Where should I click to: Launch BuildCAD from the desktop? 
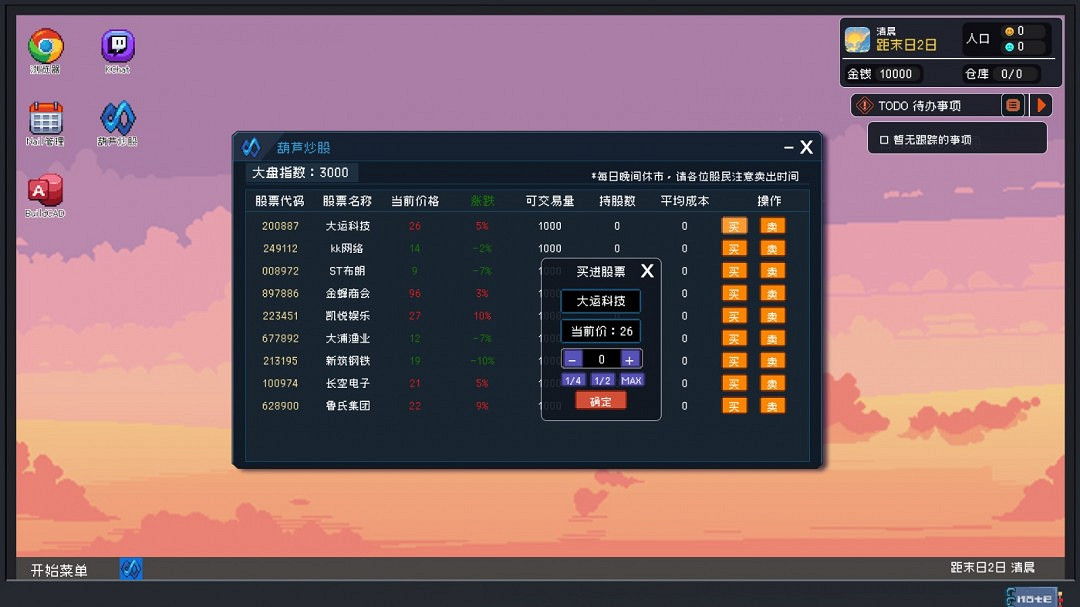tap(44, 189)
